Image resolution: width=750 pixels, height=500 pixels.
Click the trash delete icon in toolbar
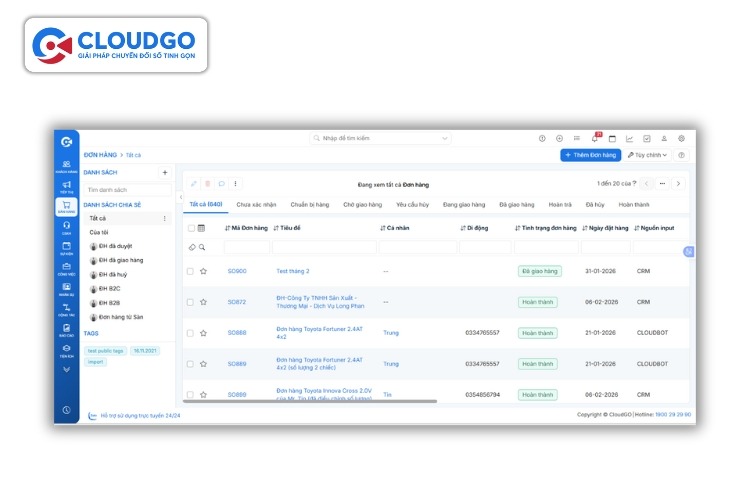pyautogui.click(x=208, y=184)
